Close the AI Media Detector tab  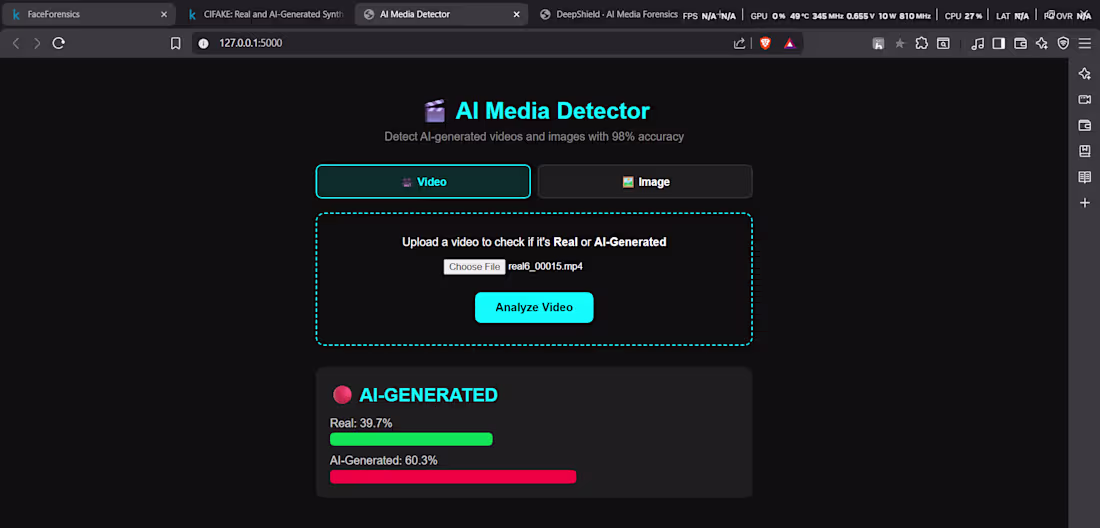coord(516,14)
